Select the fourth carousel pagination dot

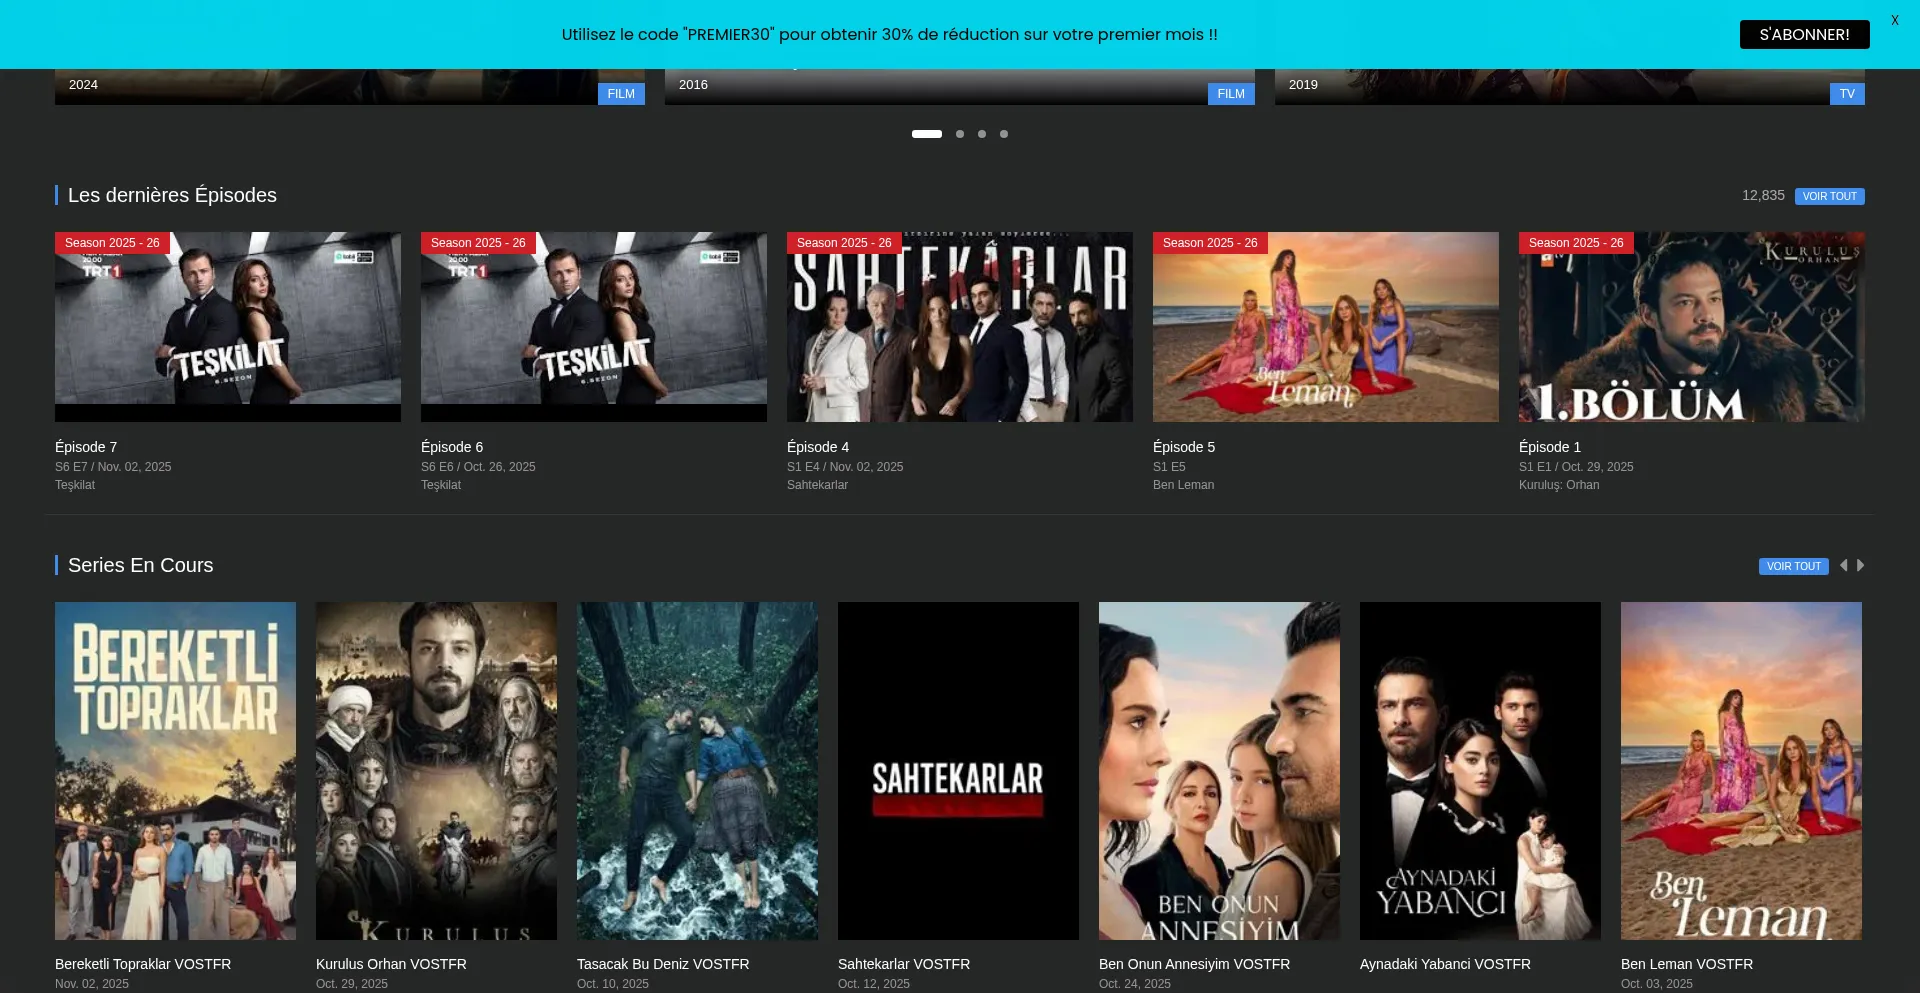(x=1004, y=134)
